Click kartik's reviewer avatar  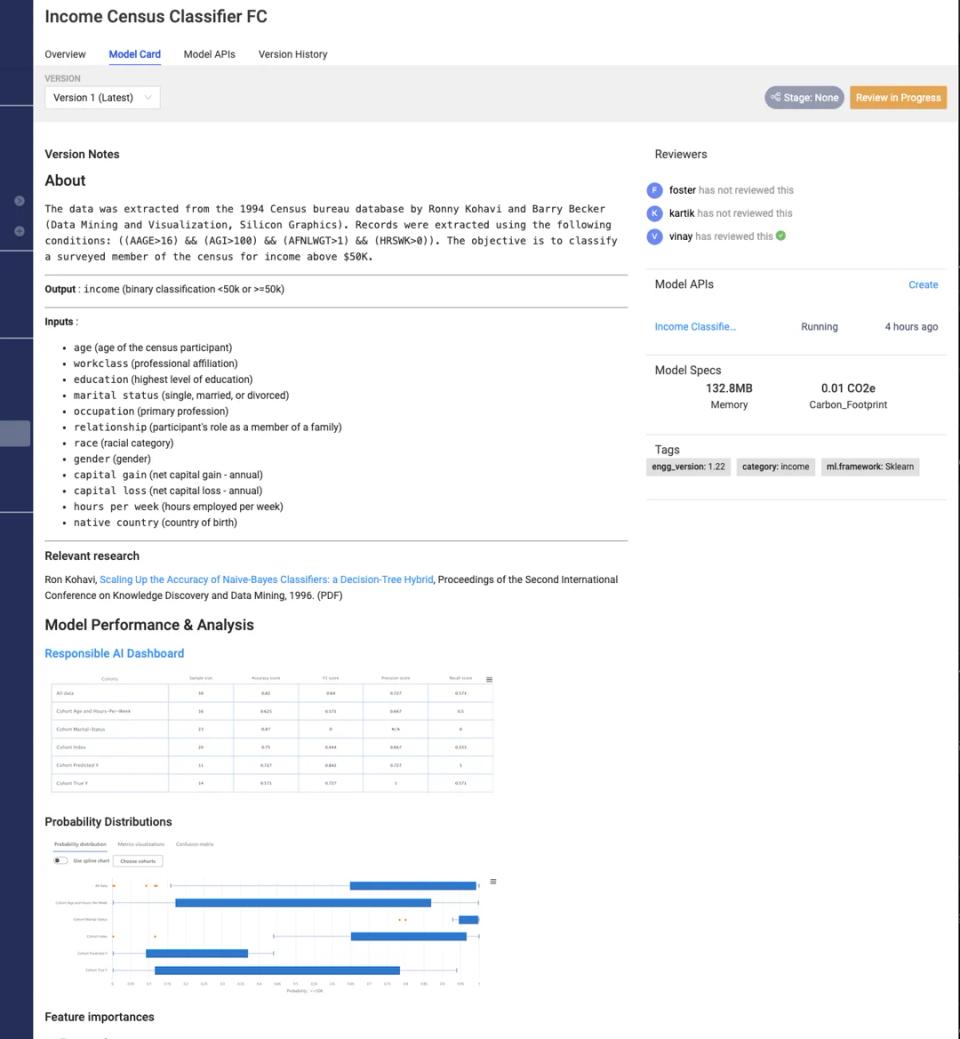[x=655, y=213]
